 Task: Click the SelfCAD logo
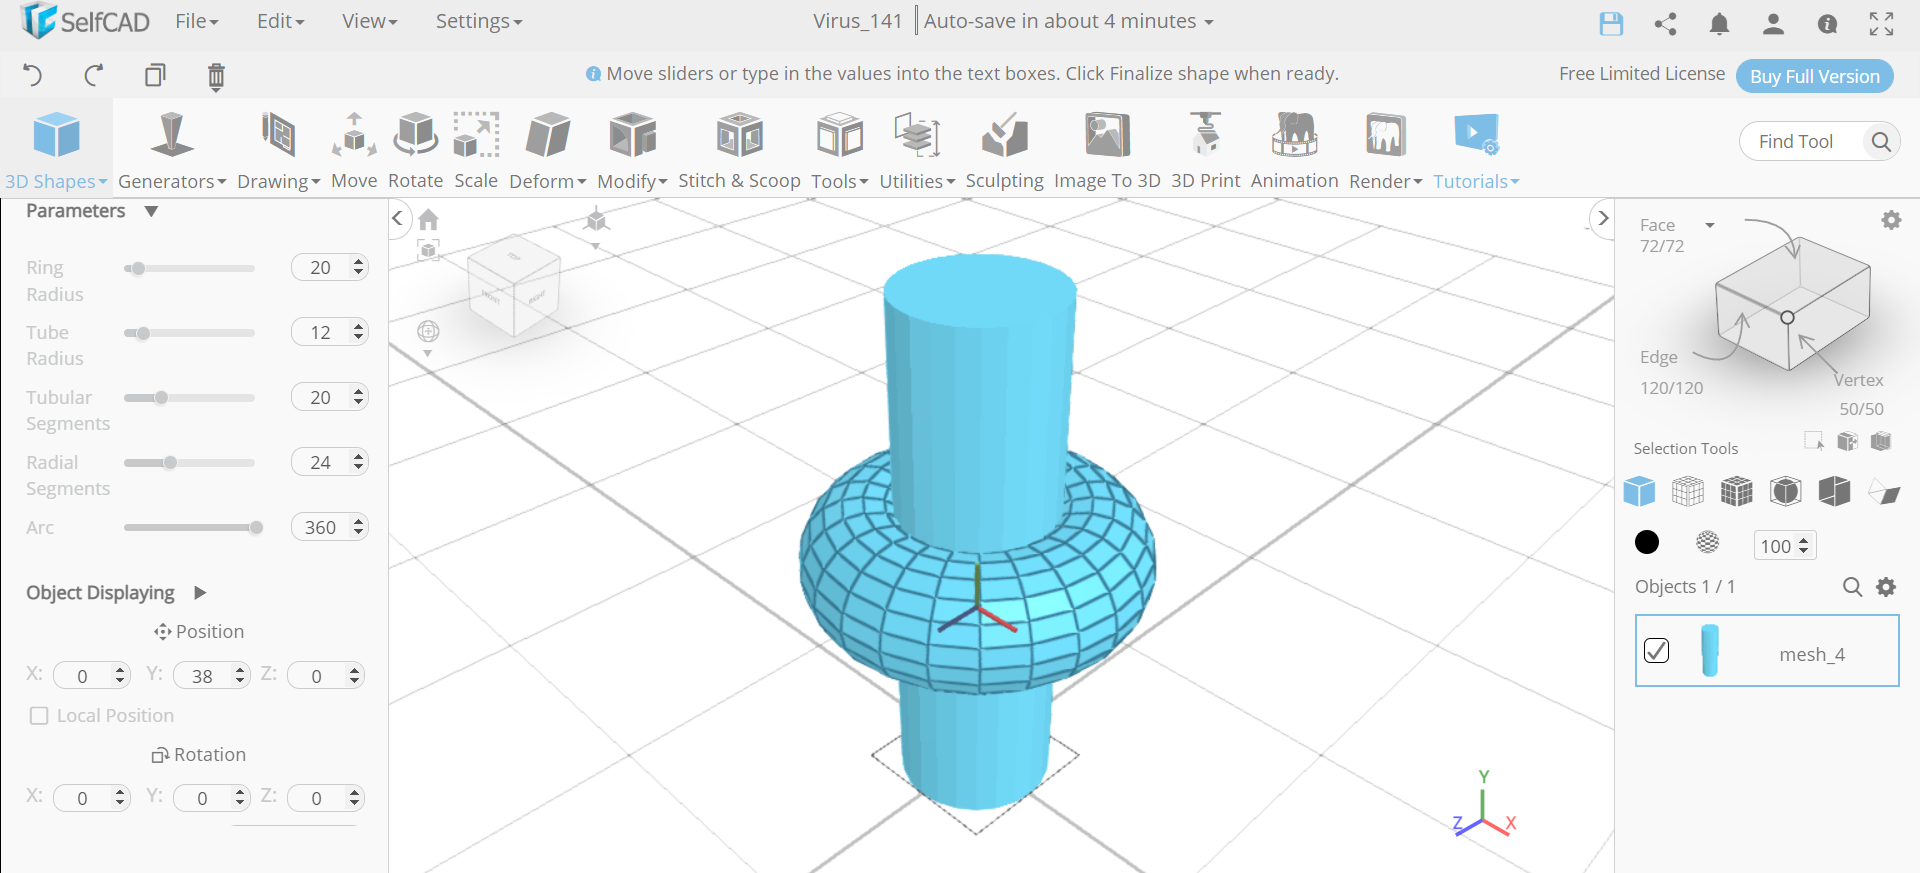[85, 21]
